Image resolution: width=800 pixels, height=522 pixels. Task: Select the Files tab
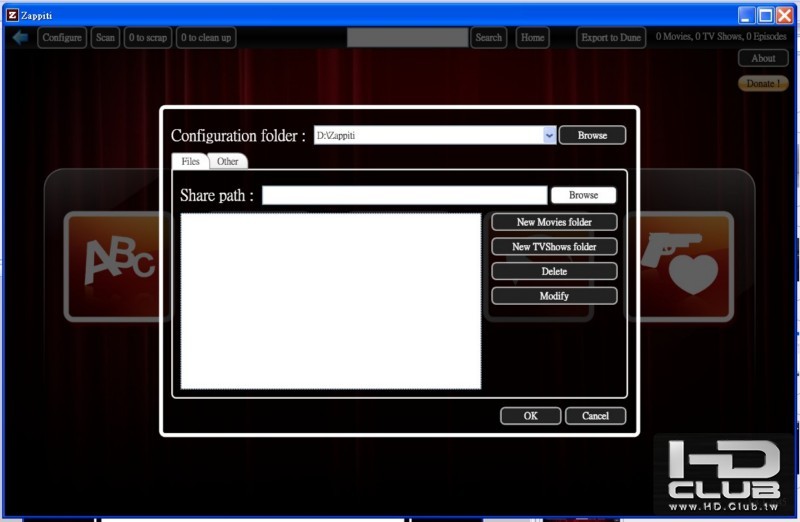click(190, 161)
